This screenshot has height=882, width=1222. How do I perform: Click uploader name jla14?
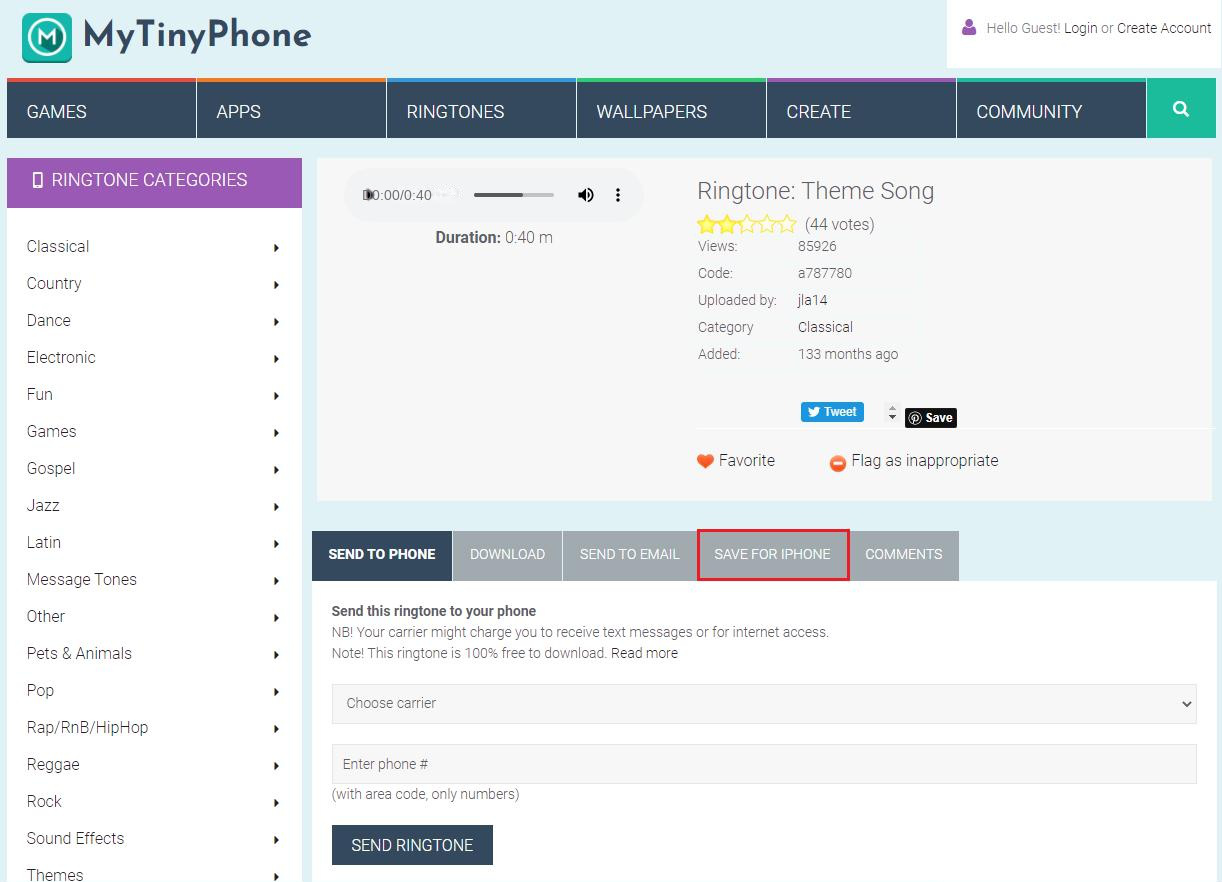[x=813, y=300]
